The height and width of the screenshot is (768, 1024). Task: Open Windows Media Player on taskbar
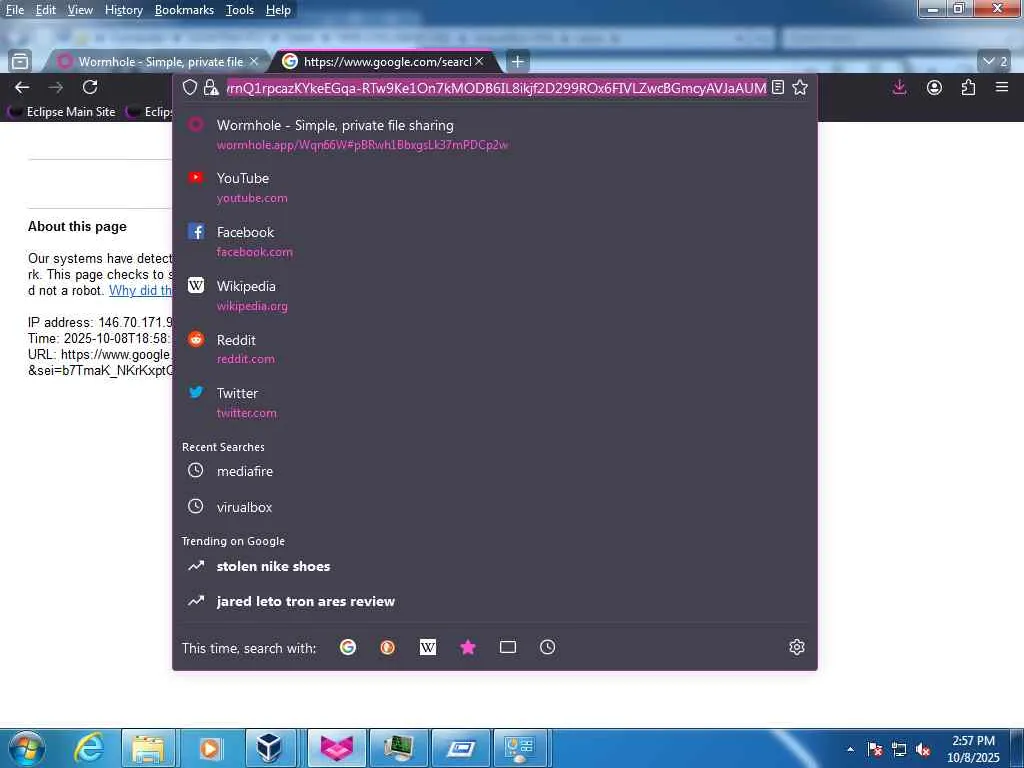(210, 748)
